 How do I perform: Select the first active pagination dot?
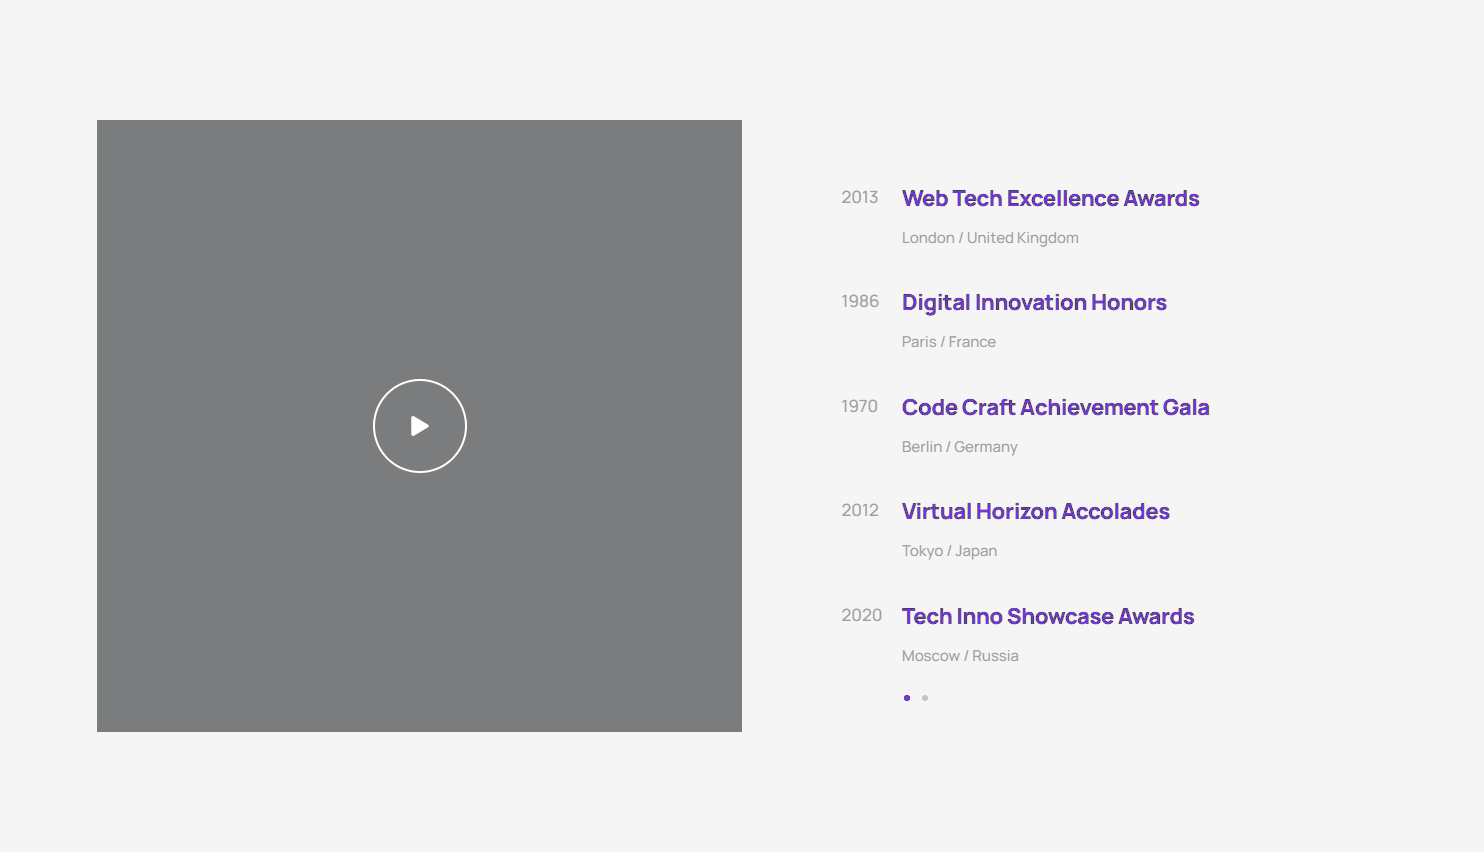point(907,698)
